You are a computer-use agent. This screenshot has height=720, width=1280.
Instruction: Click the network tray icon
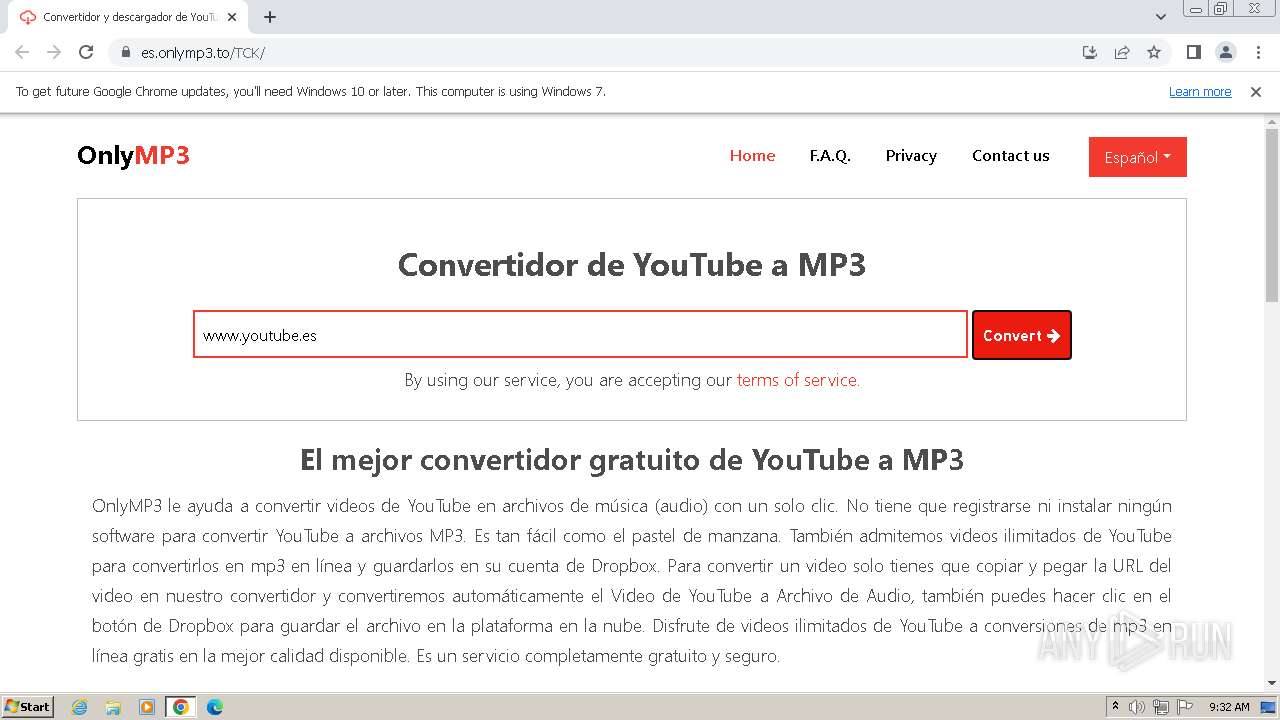[1161, 707]
